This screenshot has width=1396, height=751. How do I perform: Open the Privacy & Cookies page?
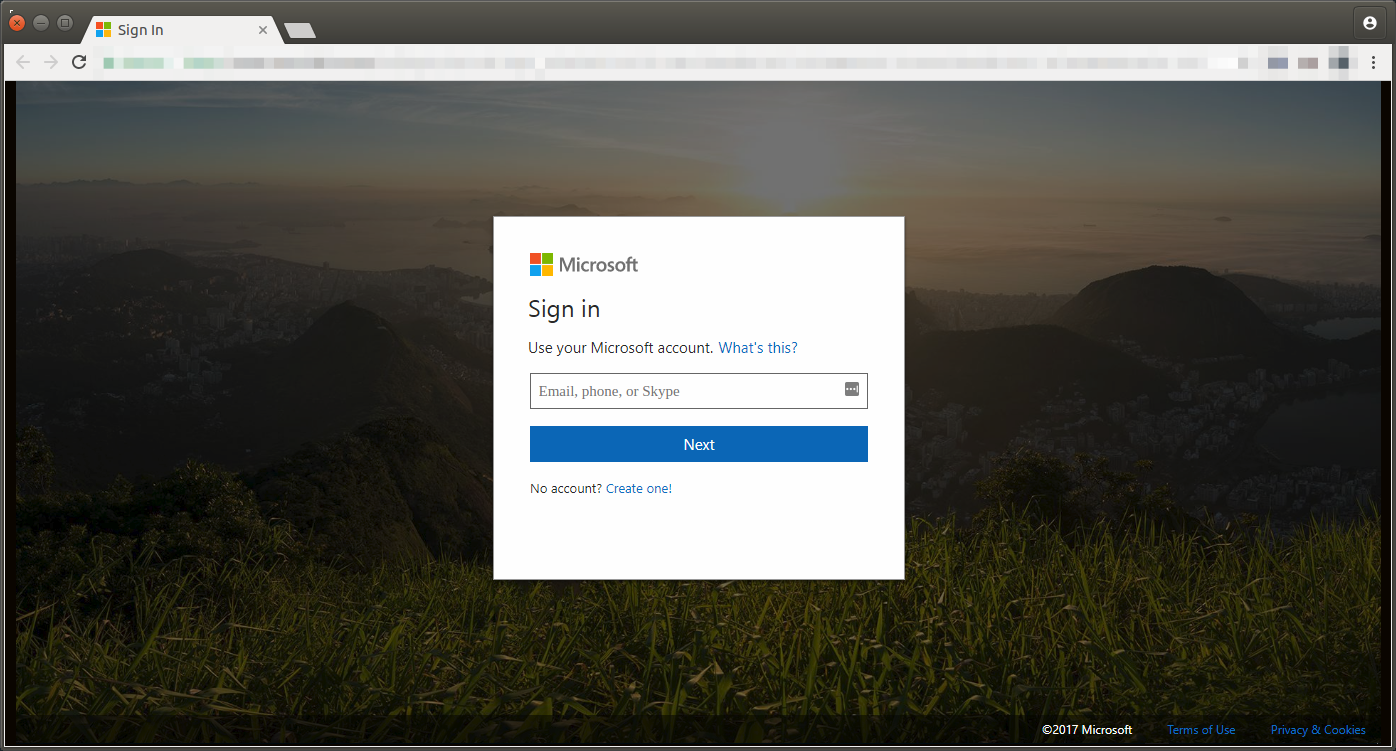click(x=1318, y=729)
